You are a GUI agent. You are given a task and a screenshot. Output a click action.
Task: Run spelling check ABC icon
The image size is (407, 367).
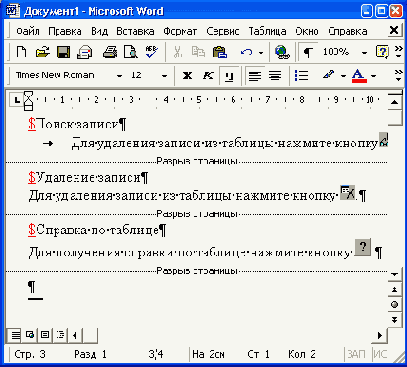[x=152, y=52]
